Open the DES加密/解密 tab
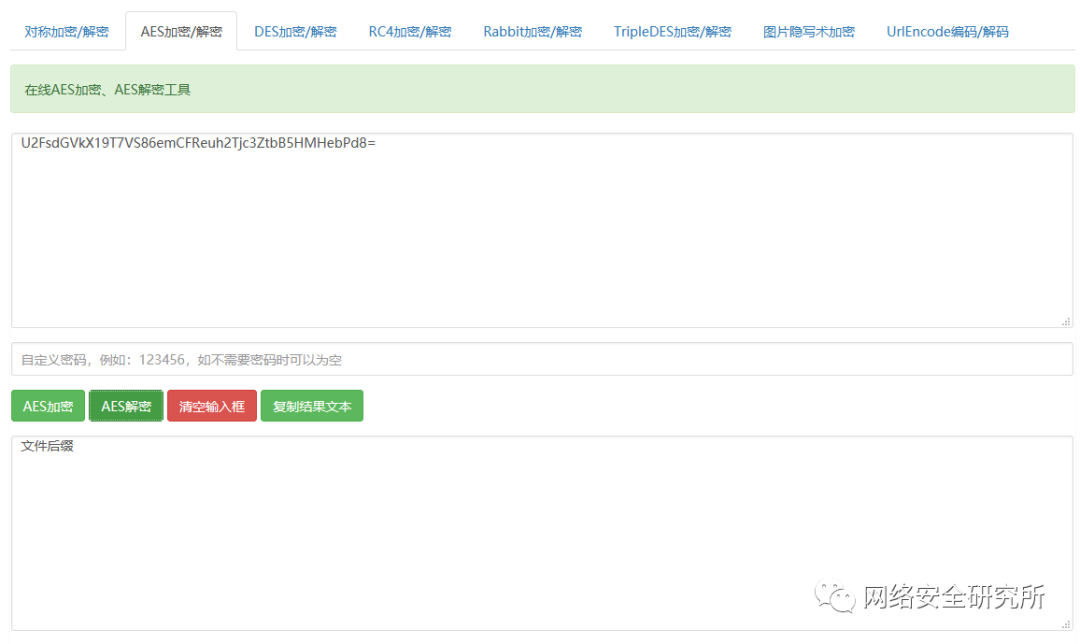The width and height of the screenshot is (1080, 644). [x=295, y=31]
